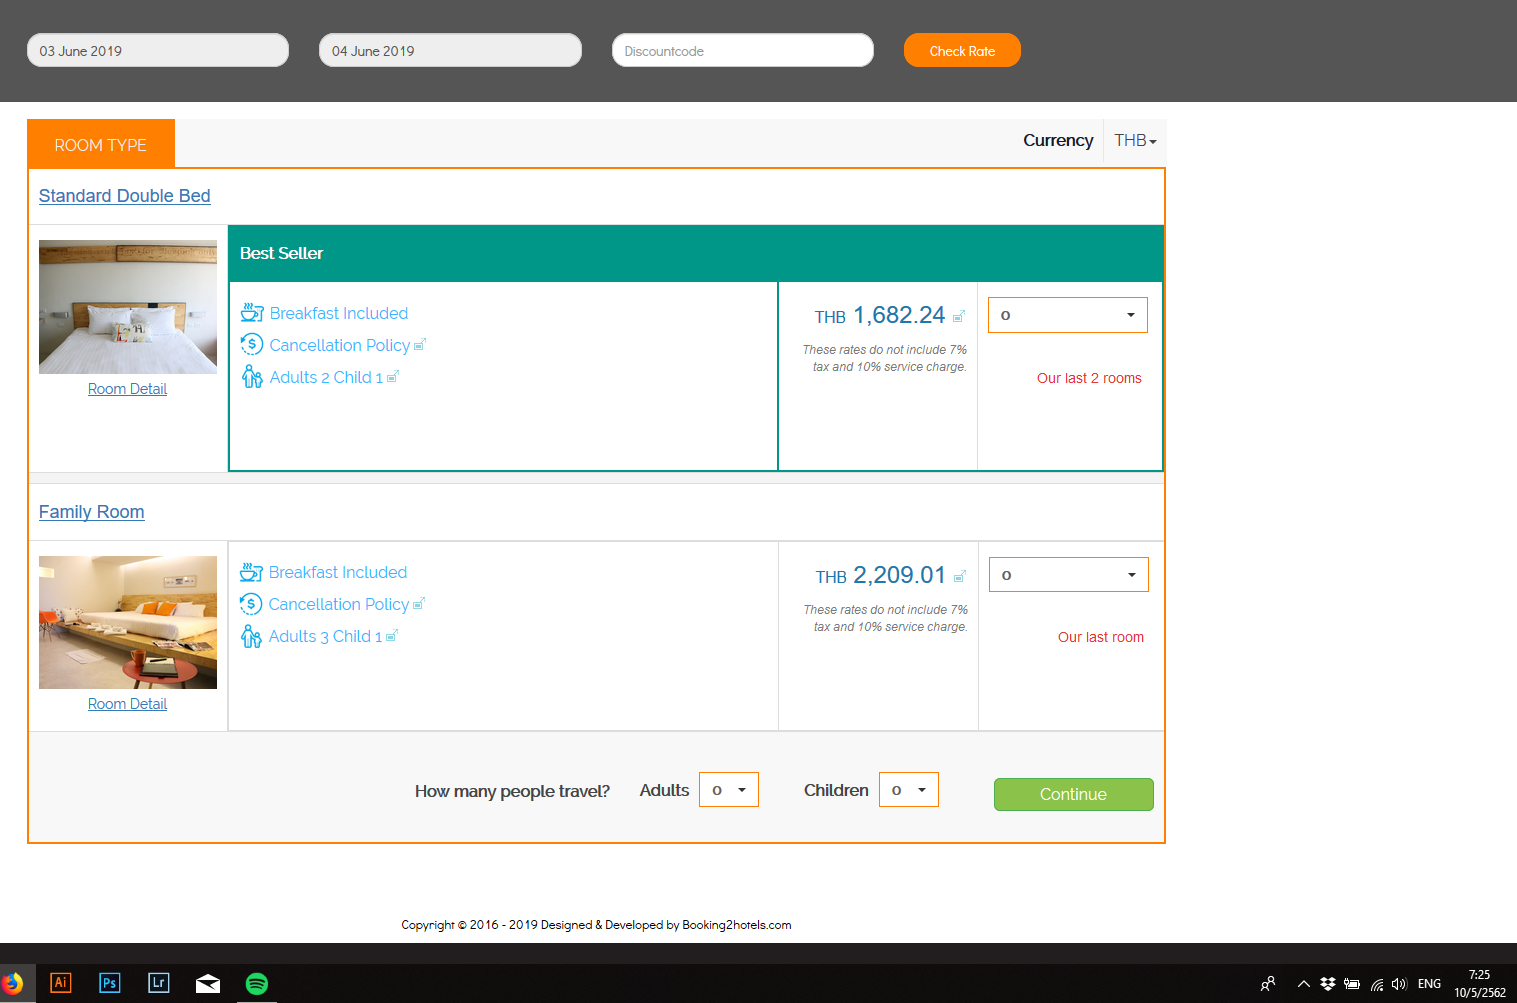Click the green Continue button
Screen dimensions: 1517x1003
[1074, 794]
